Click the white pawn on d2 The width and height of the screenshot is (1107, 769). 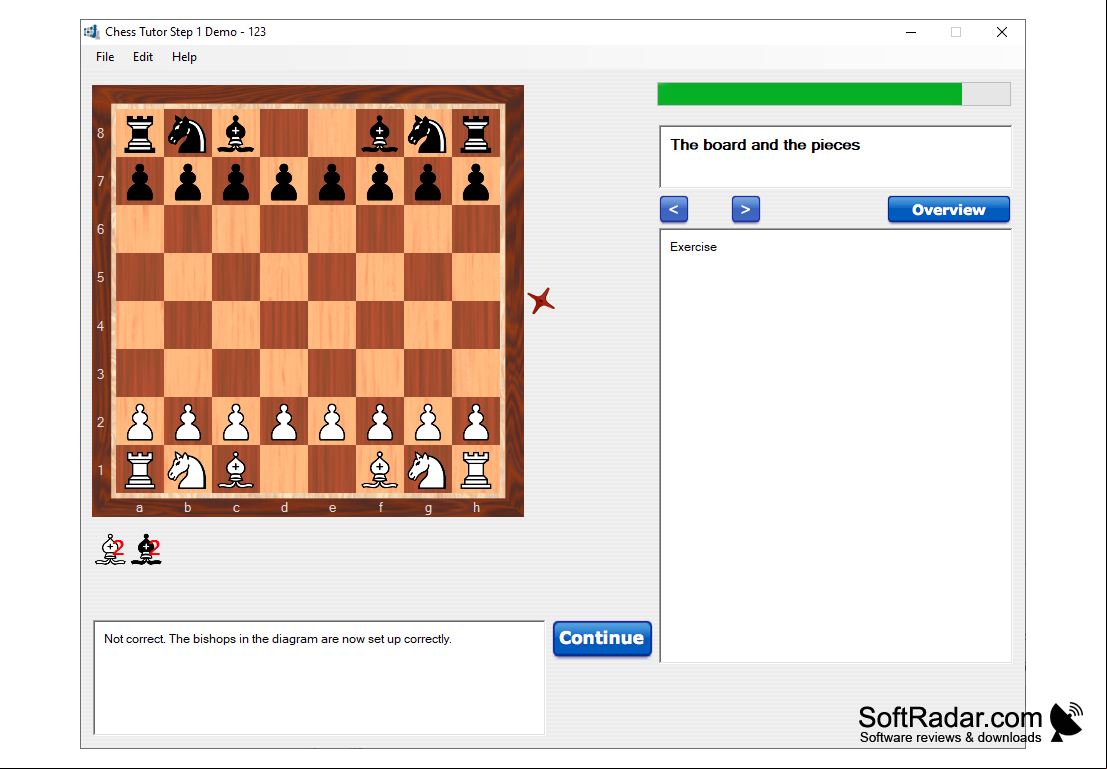pyautogui.click(x=284, y=422)
